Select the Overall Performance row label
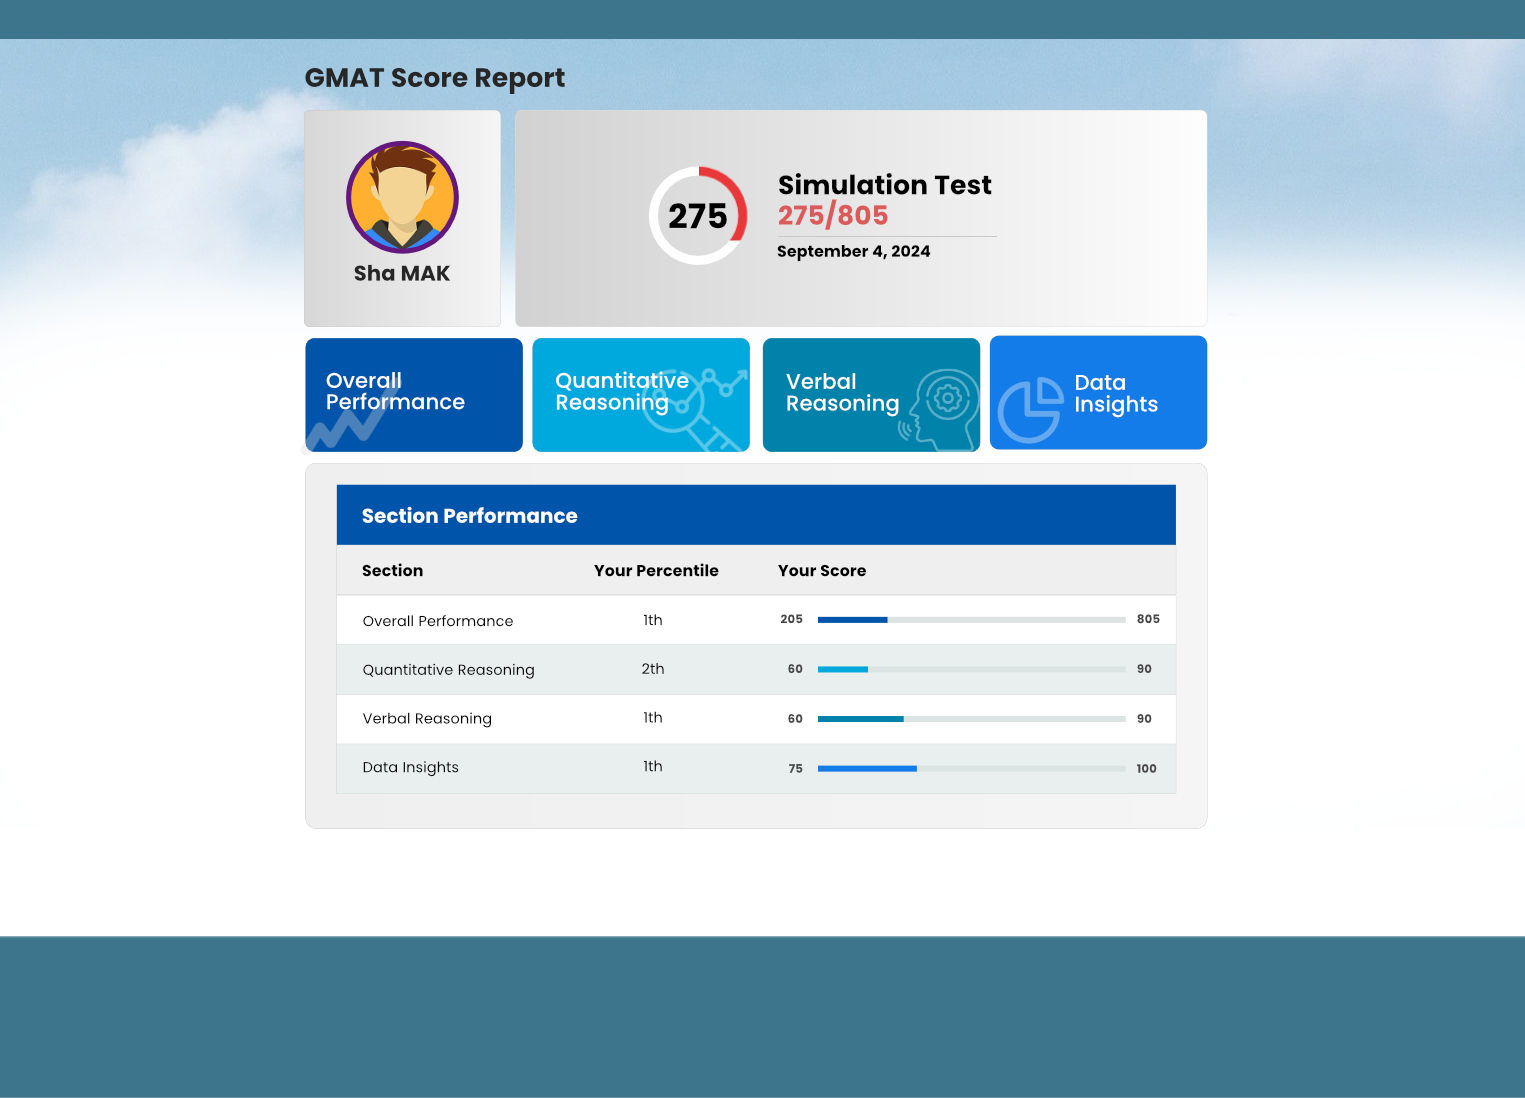The width and height of the screenshot is (1525, 1098). tap(438, 621)
